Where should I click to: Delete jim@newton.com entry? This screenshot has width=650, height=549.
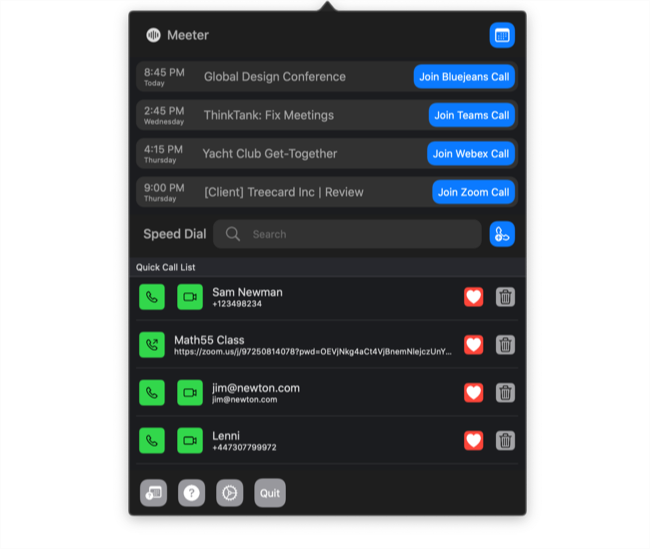(505, 392)
